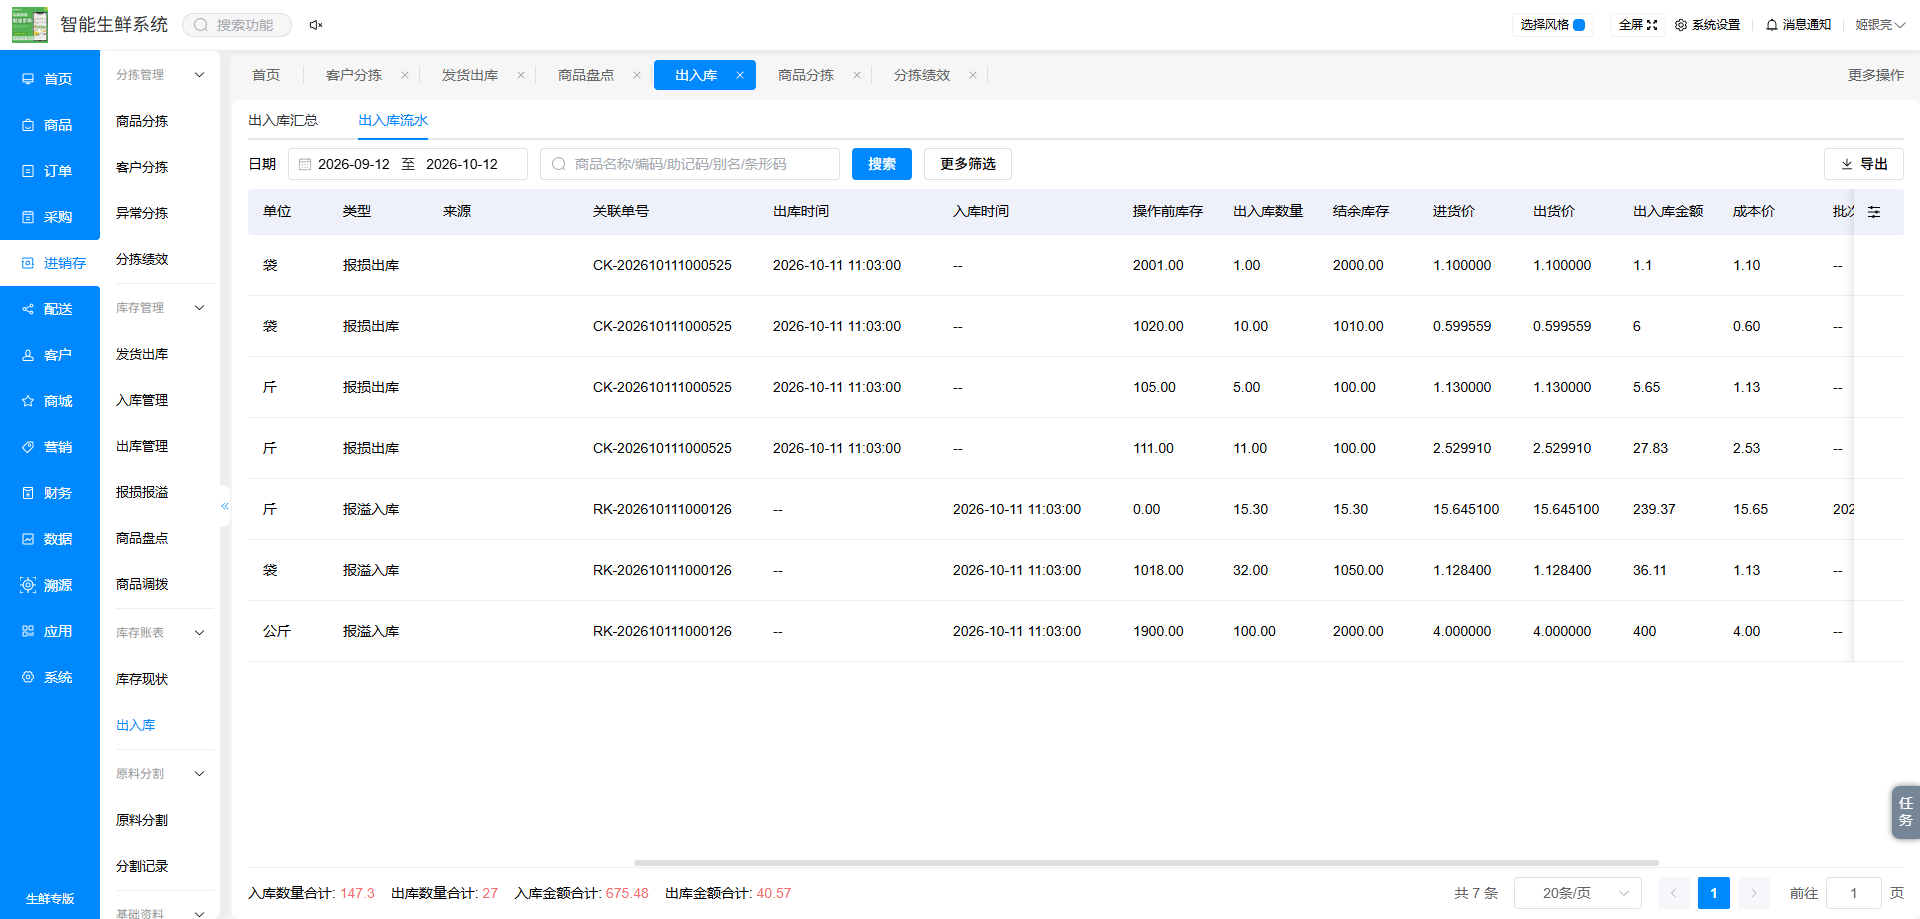
Task: Open the 商品盘点 page tab
Action: (x=586, y=75)
